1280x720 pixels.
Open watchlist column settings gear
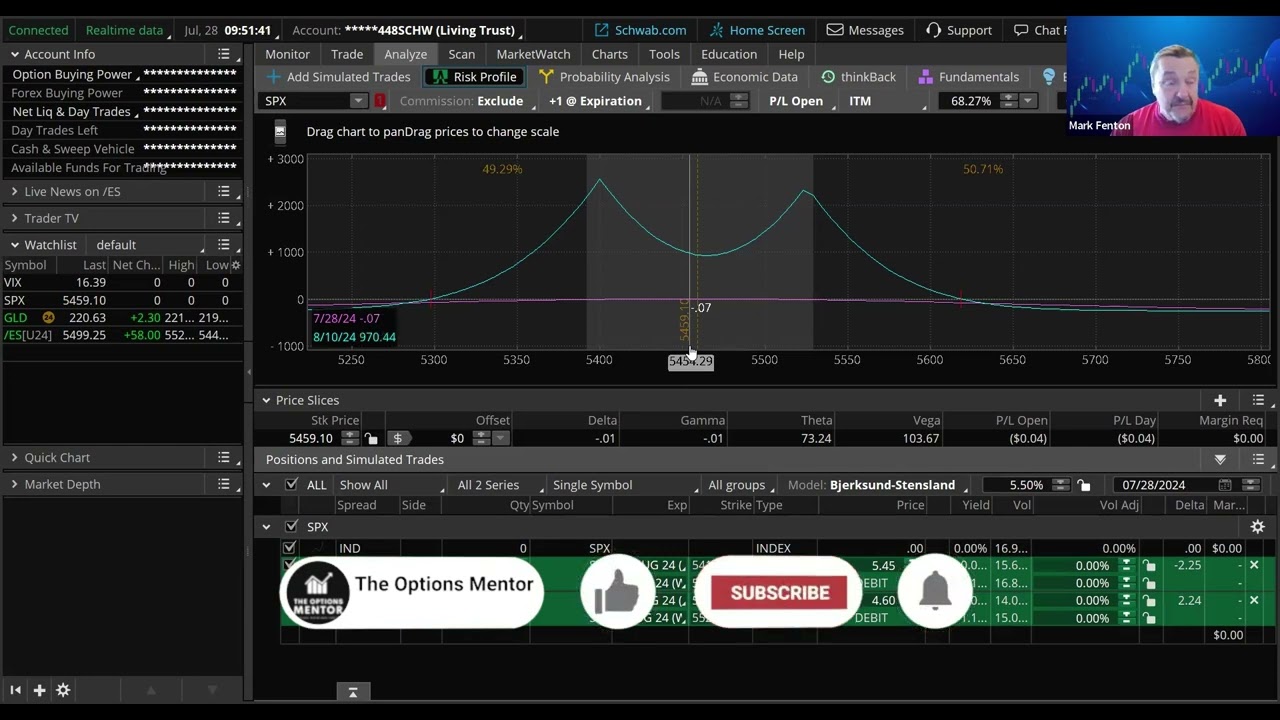click(x=236, y=265)
